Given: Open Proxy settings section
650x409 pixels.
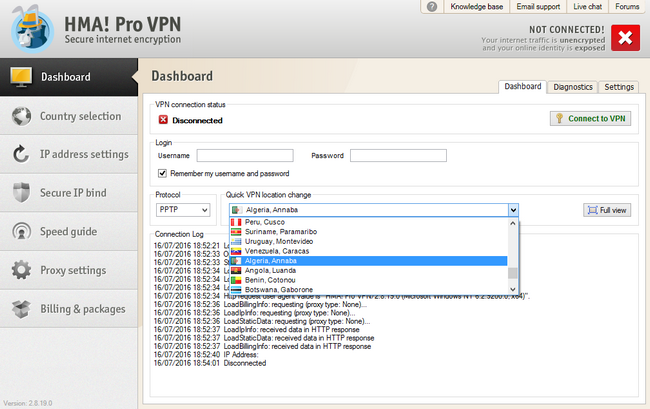Looking at the screenshot, I should click(69, 270).
